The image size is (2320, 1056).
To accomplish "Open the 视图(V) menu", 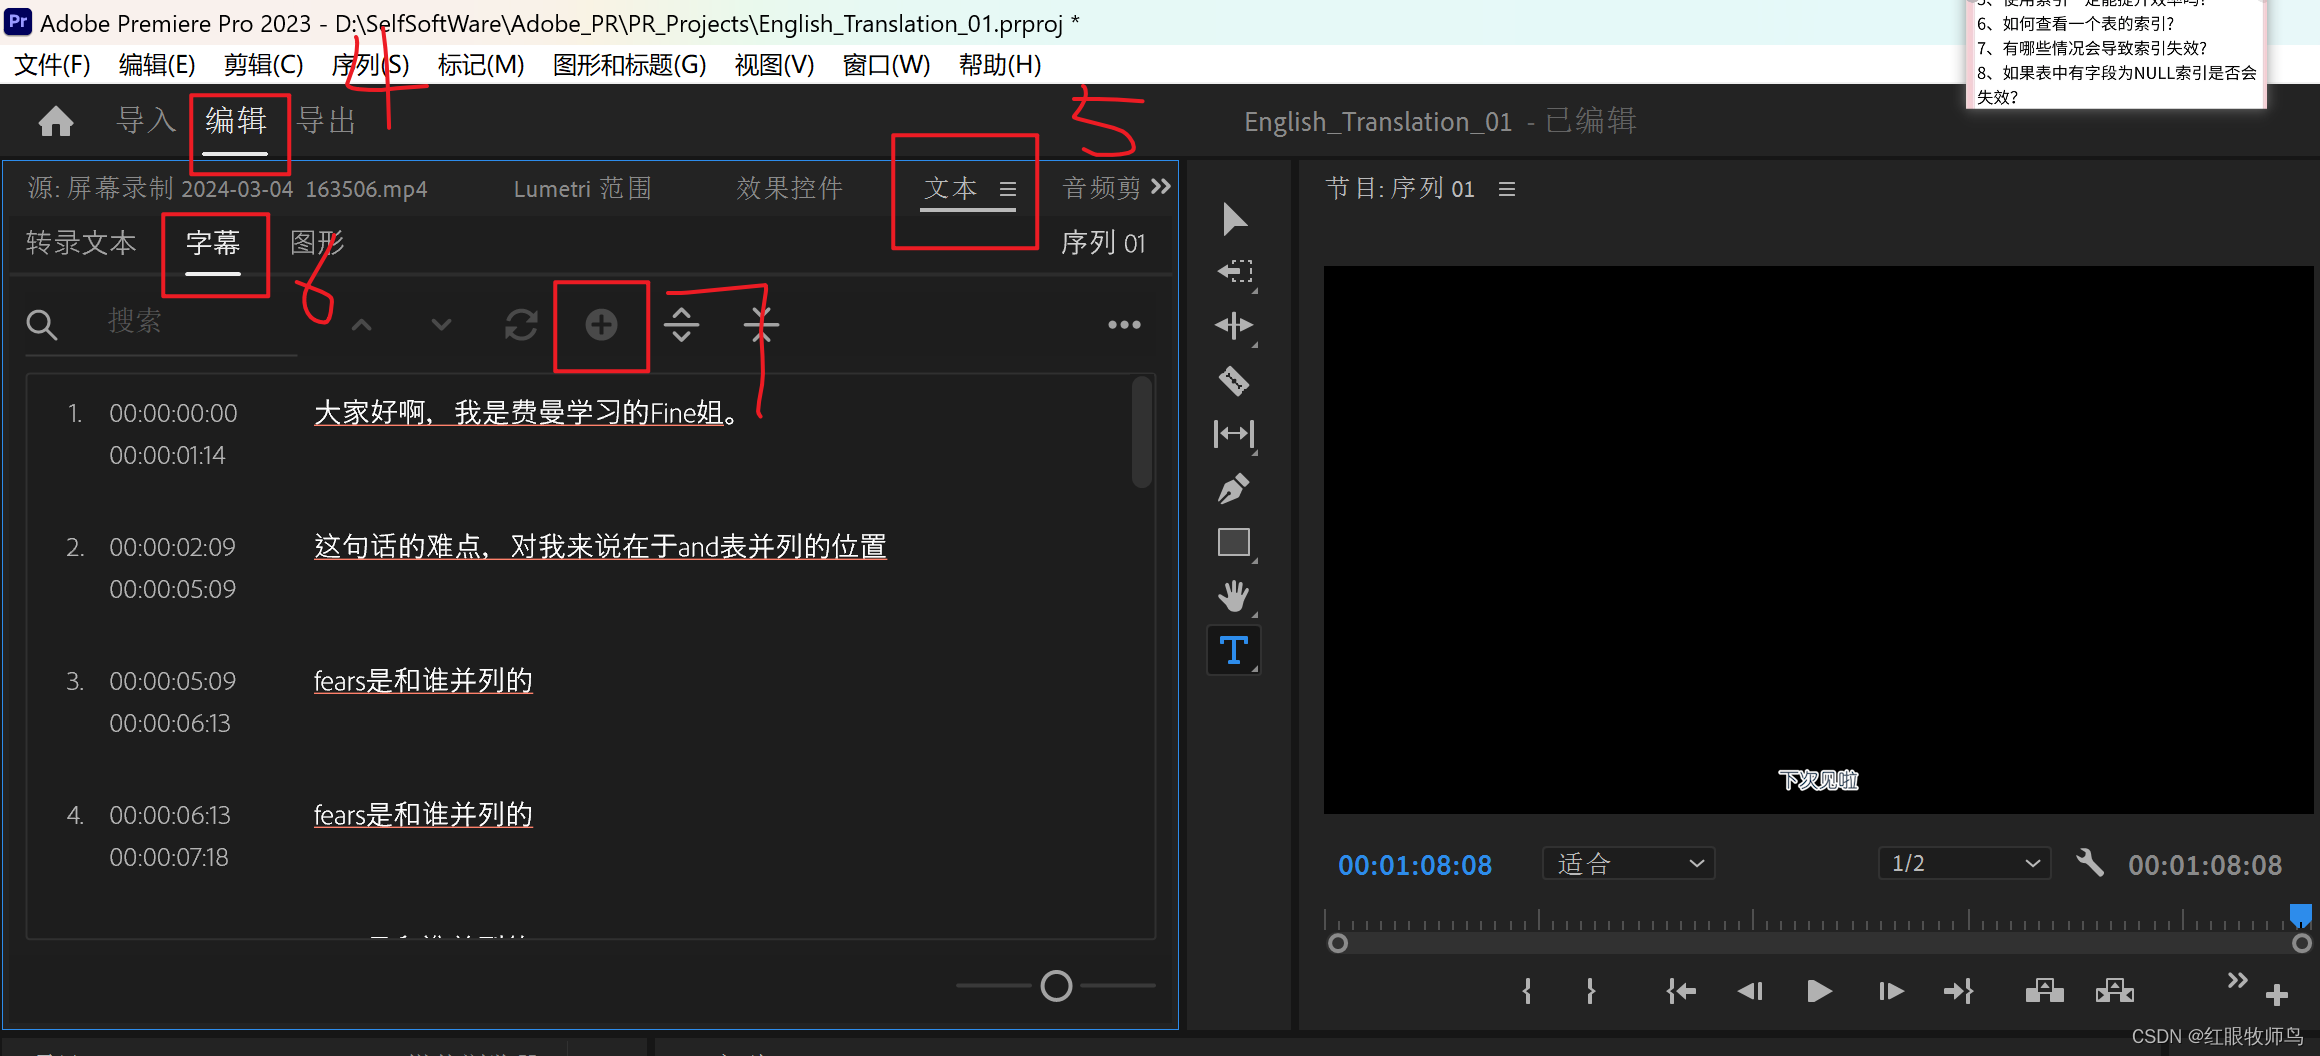I will [774, 65].
